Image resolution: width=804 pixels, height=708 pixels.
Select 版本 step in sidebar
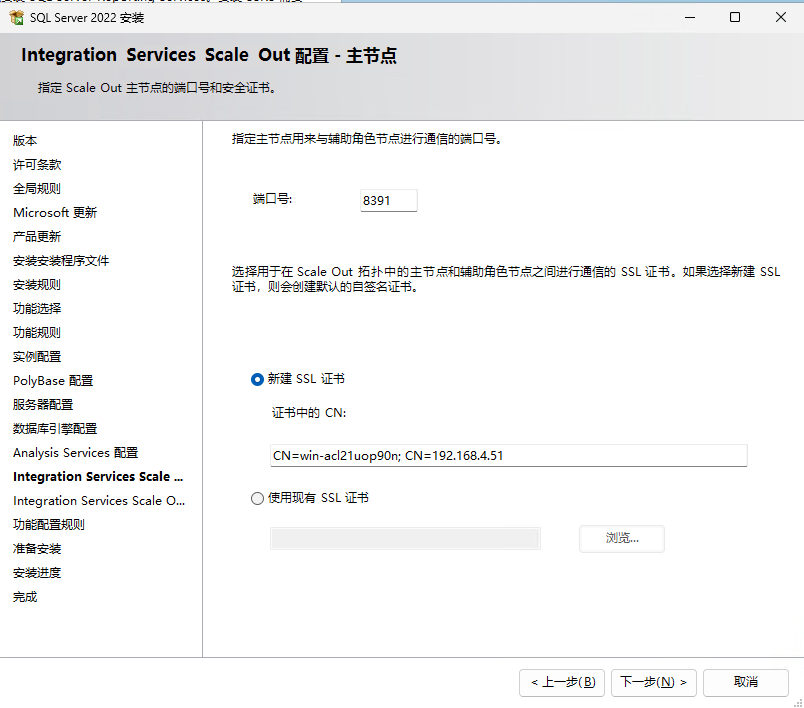[25, 140]
